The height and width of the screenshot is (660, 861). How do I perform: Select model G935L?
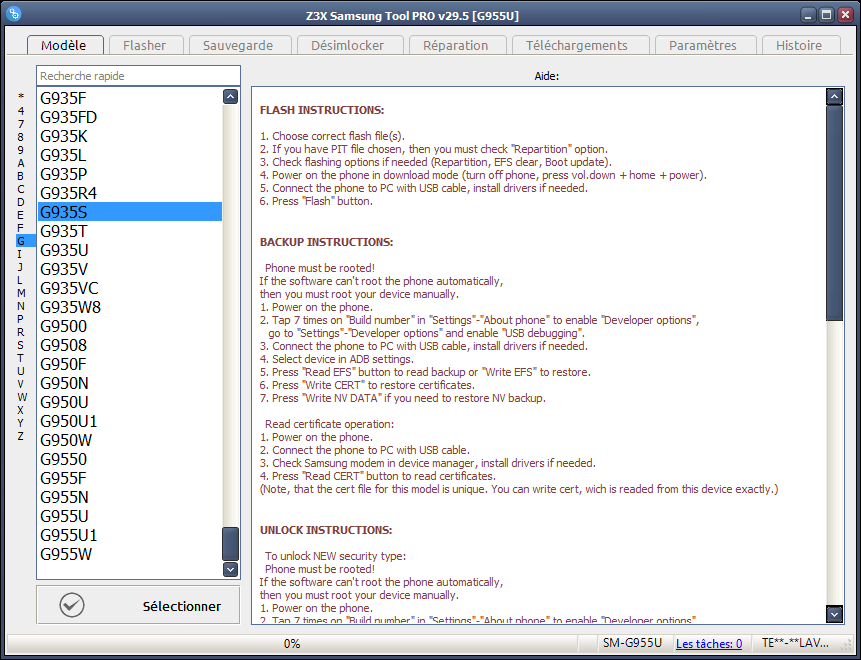coord(130,155)
